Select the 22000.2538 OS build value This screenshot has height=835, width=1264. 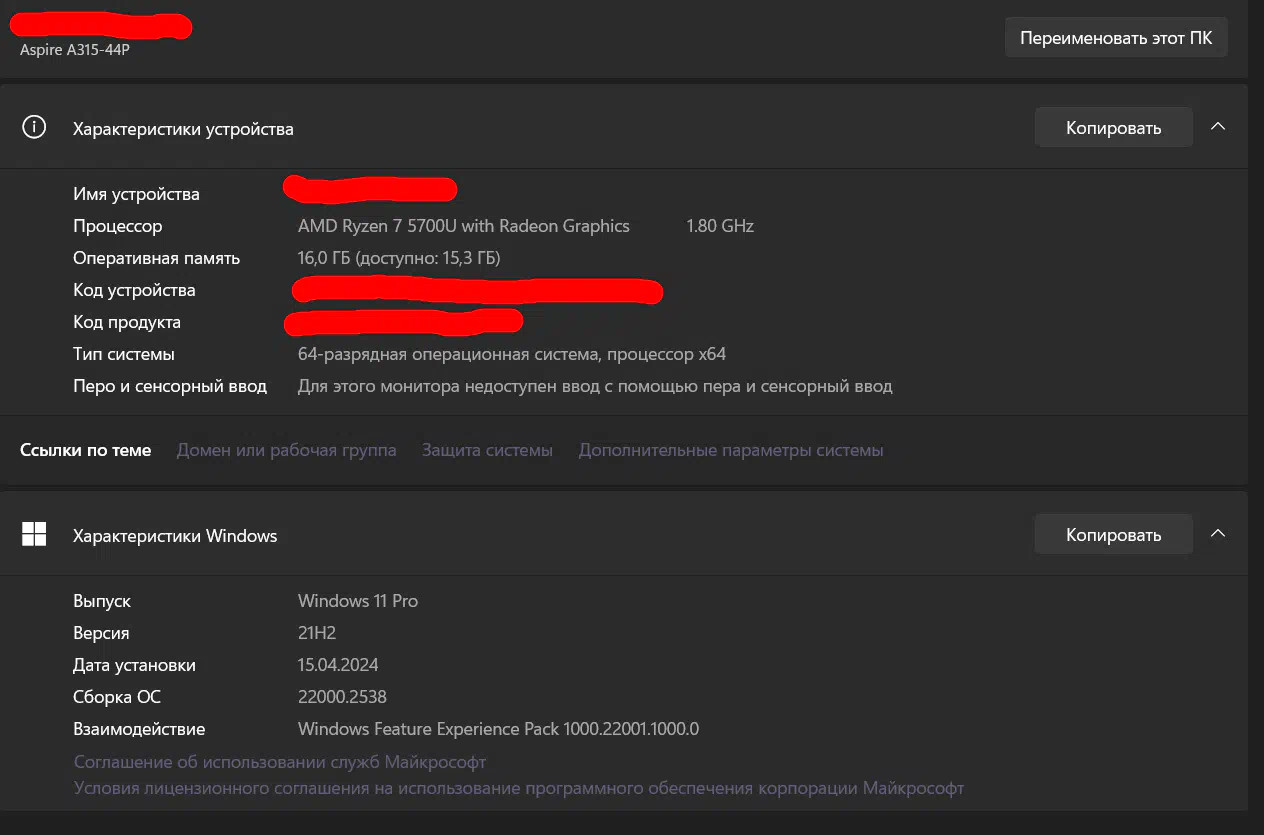tap(342, 697)
